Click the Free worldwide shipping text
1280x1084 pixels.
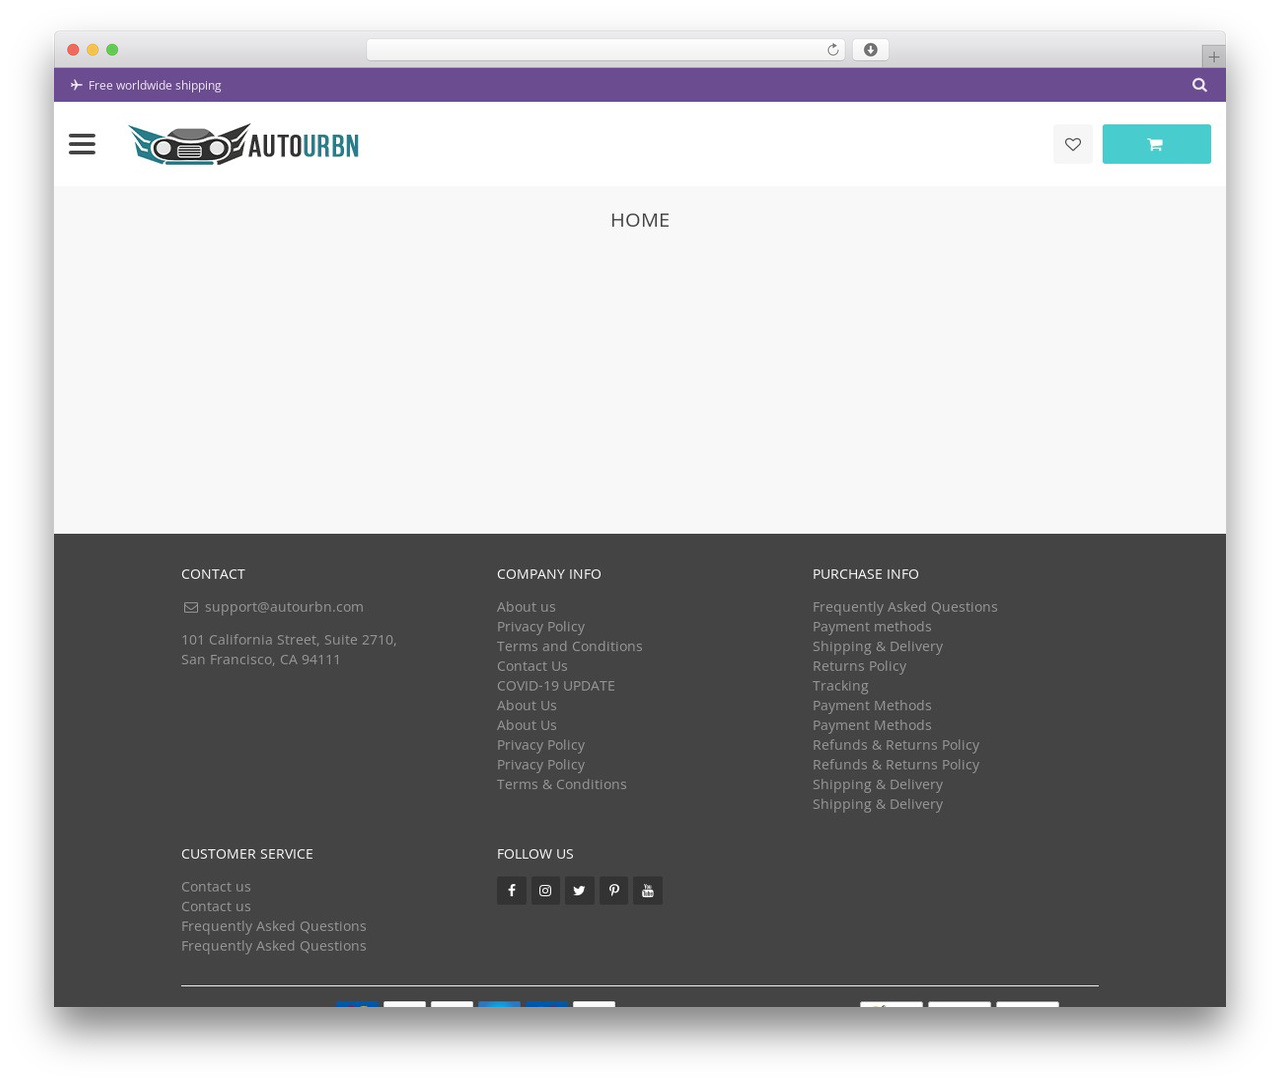pyautogui.click(x=155, y=85)
